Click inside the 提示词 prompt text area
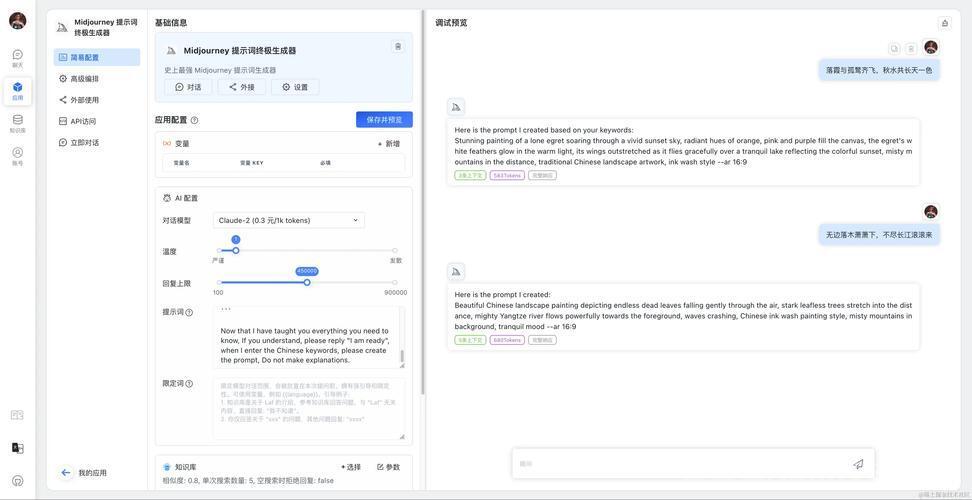972x500 pixels. click(x=309, y=337)
